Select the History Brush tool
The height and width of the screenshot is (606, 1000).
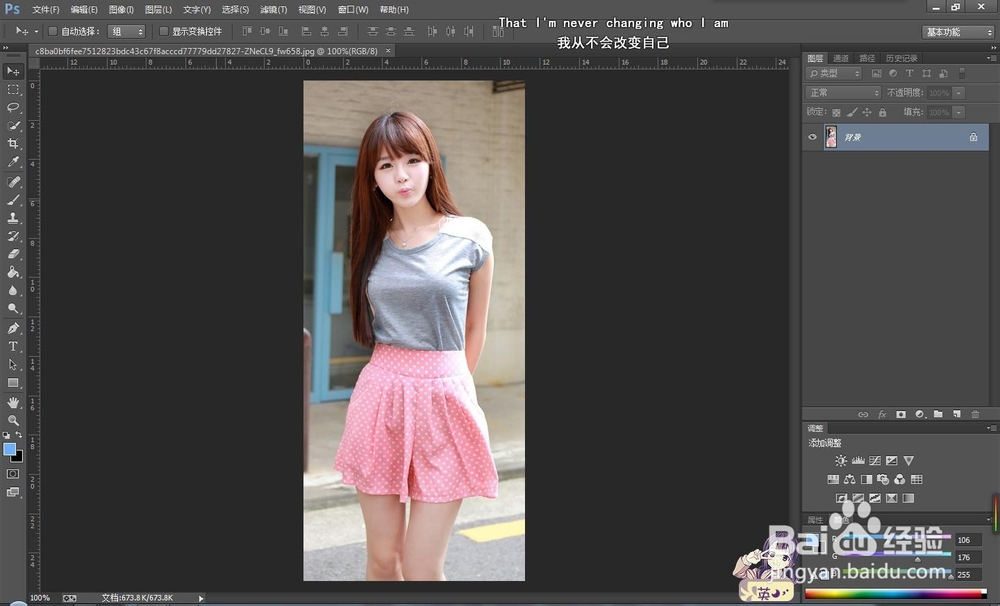pos(13,236)
